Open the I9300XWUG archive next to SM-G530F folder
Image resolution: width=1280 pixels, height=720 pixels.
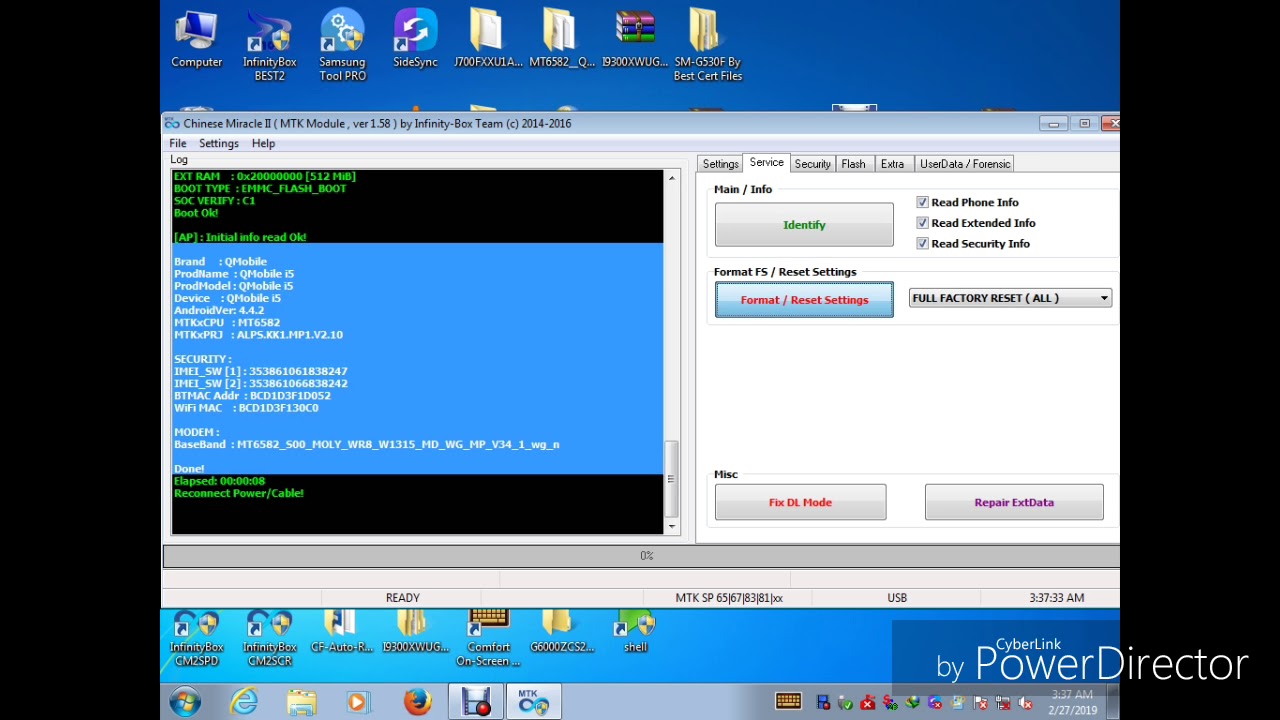[635, 40]
